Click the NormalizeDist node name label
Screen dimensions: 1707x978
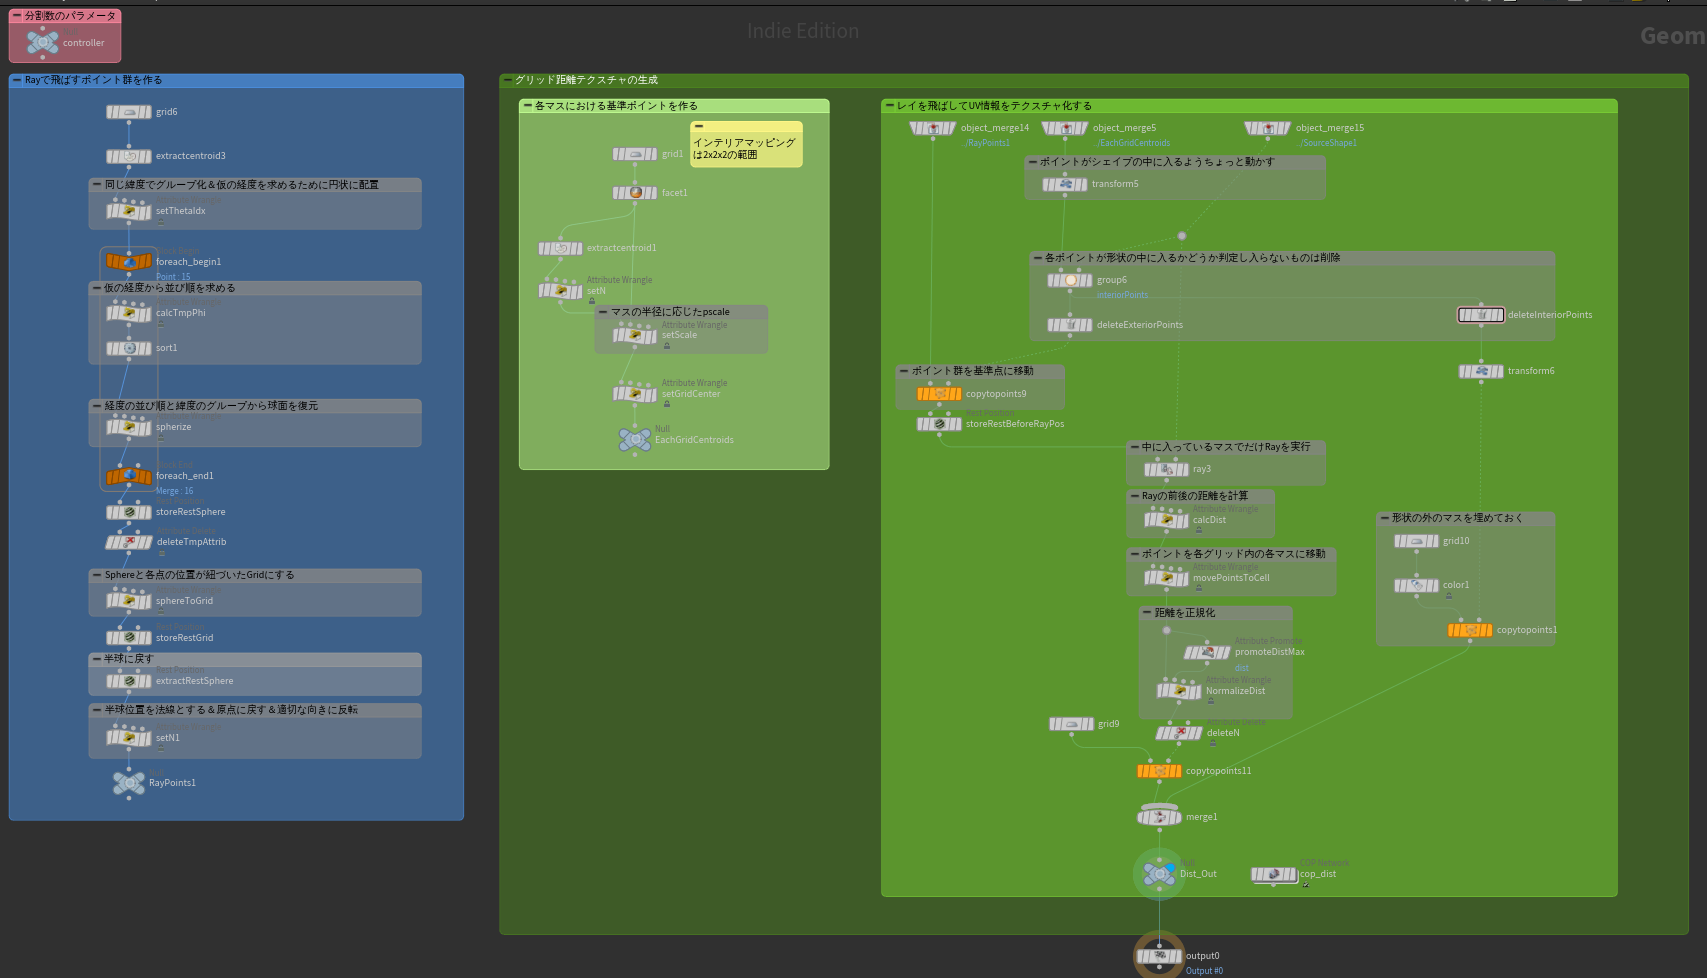pos(1235,691)
